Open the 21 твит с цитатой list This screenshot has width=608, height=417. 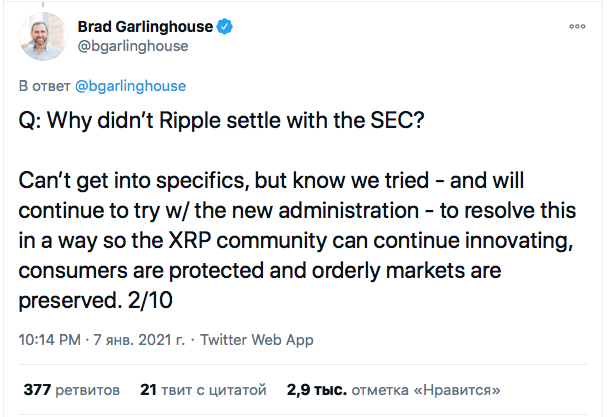[202, 388]
